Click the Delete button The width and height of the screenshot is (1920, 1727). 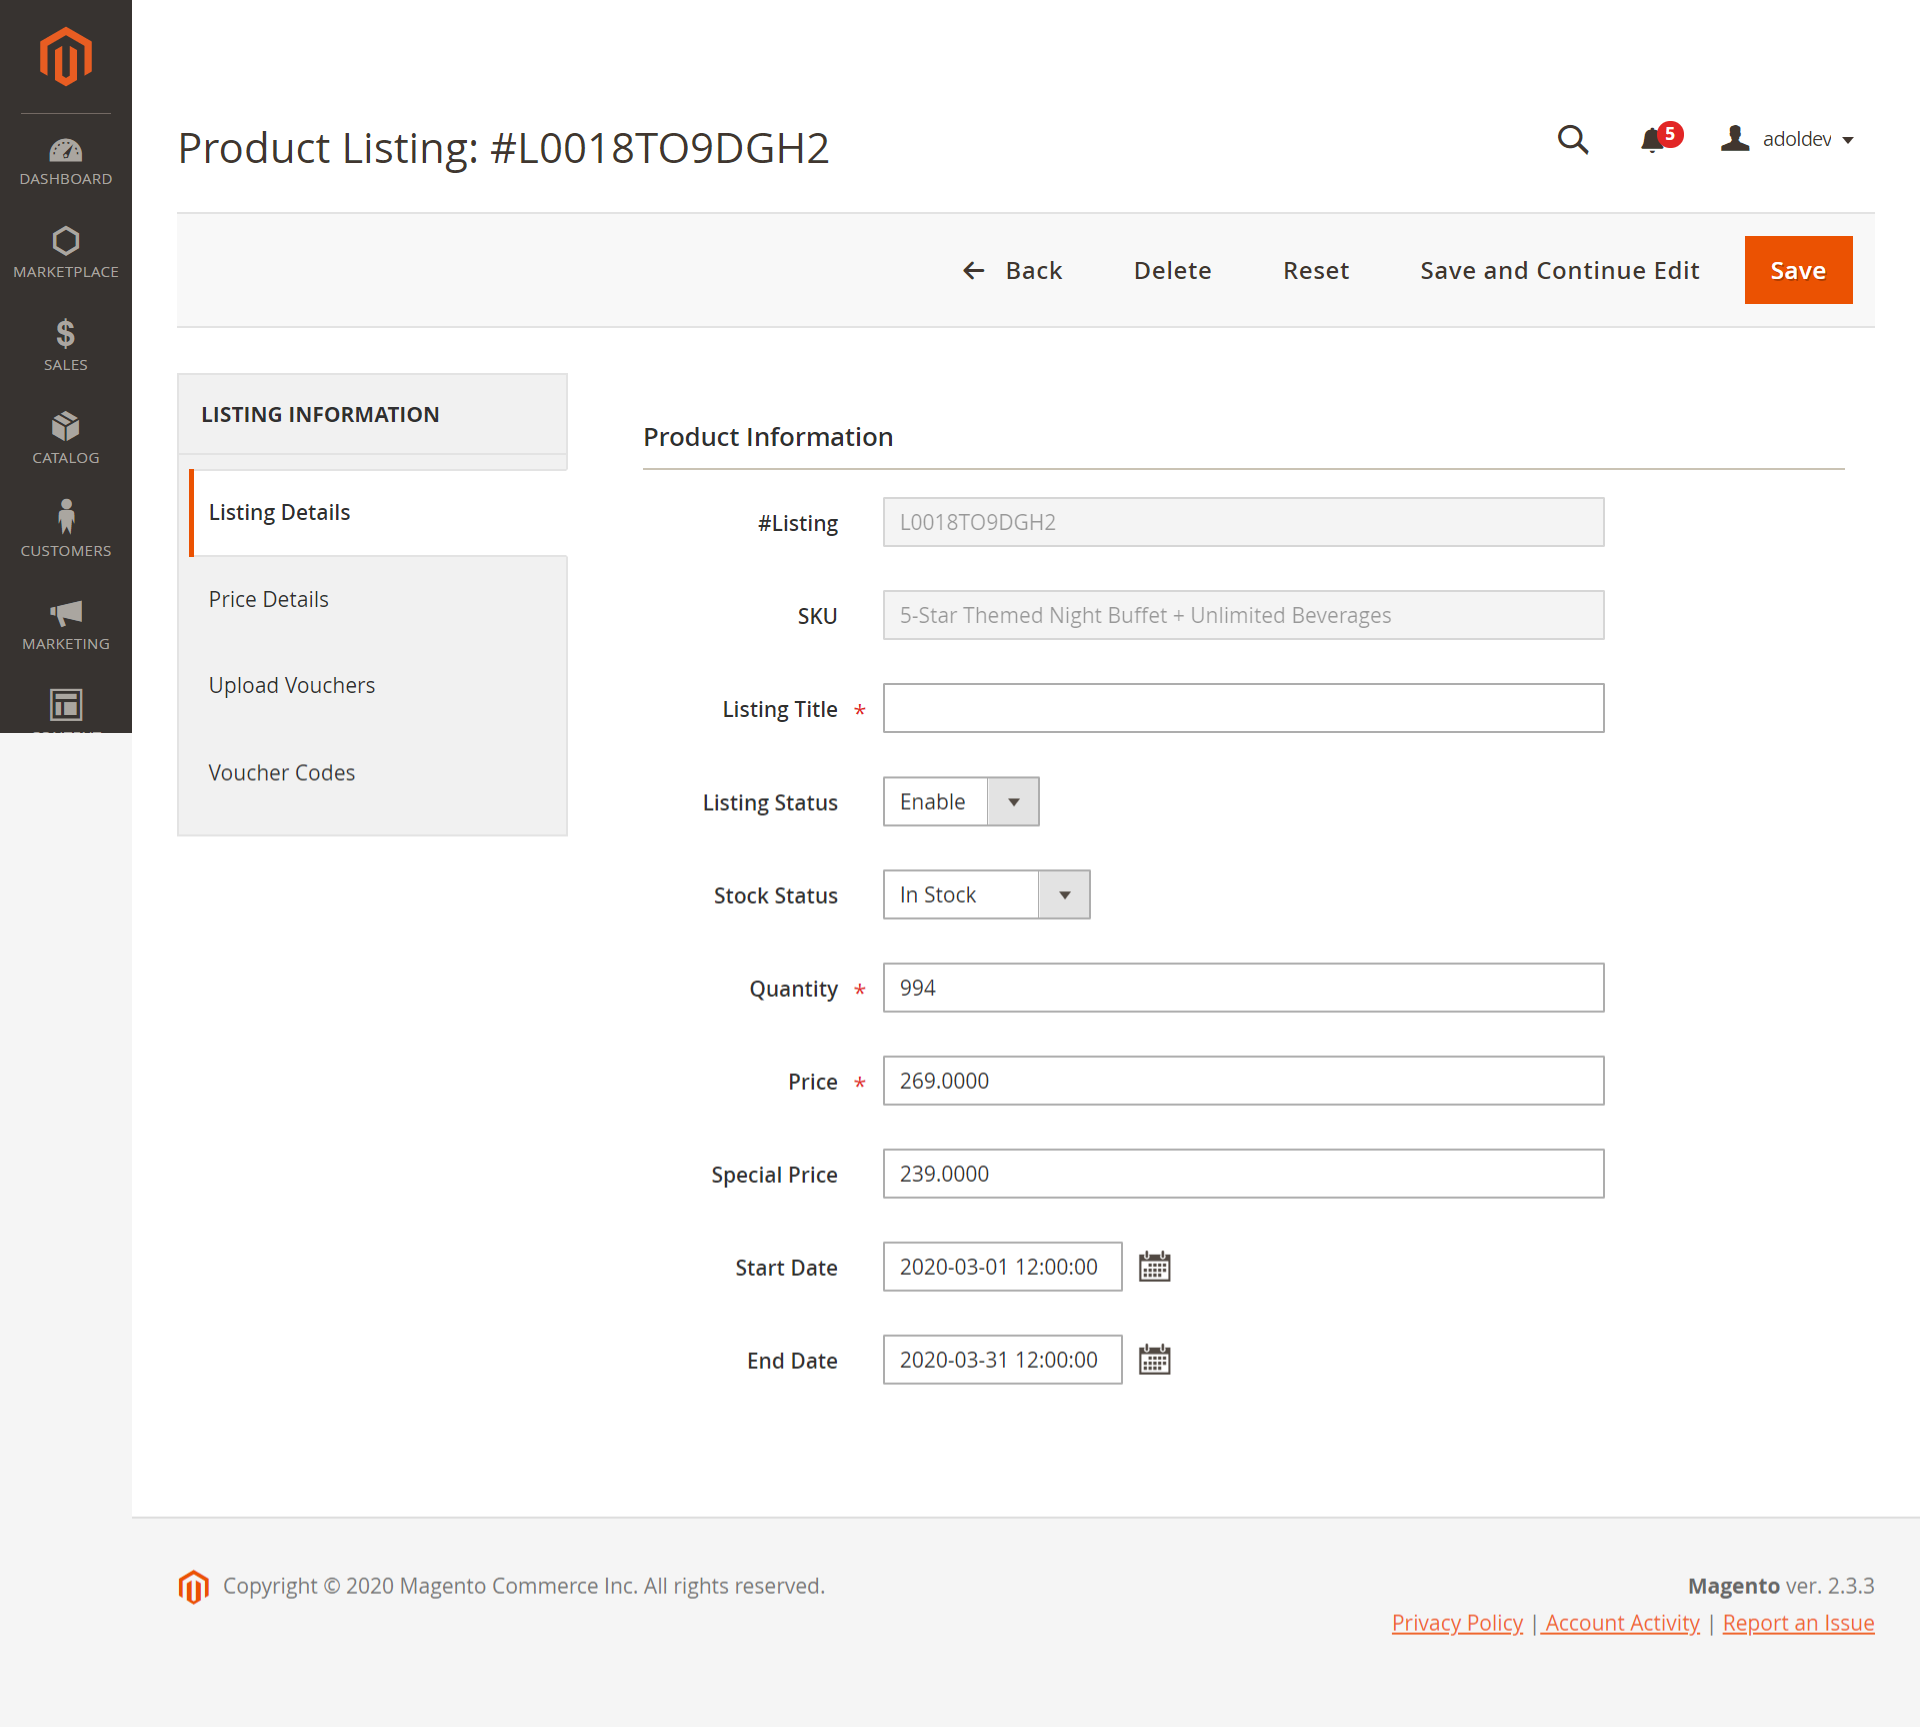point(1172,270)
